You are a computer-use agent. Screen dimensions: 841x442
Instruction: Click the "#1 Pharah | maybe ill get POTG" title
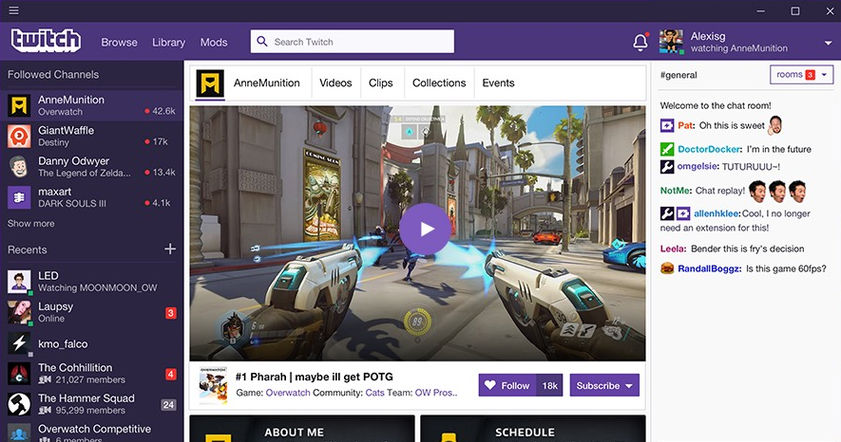point(314,377)
